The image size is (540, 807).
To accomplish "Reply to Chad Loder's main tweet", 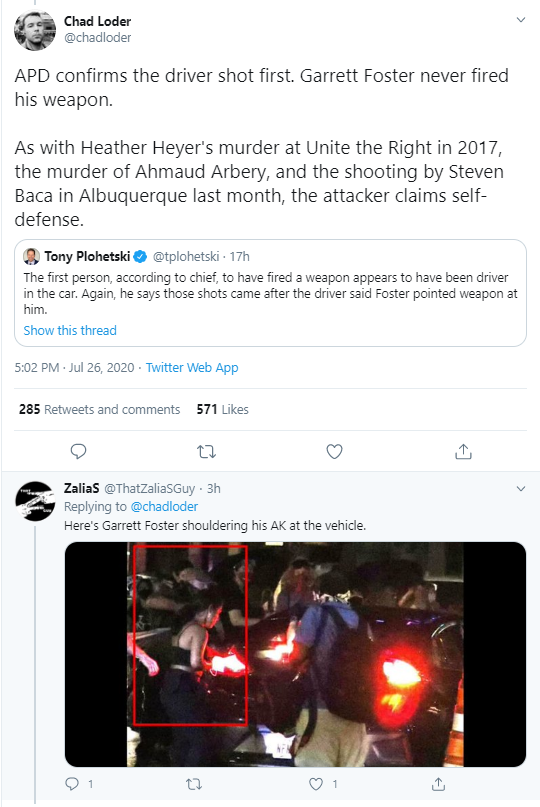I will pyautogui.click(x=78, y=451).
